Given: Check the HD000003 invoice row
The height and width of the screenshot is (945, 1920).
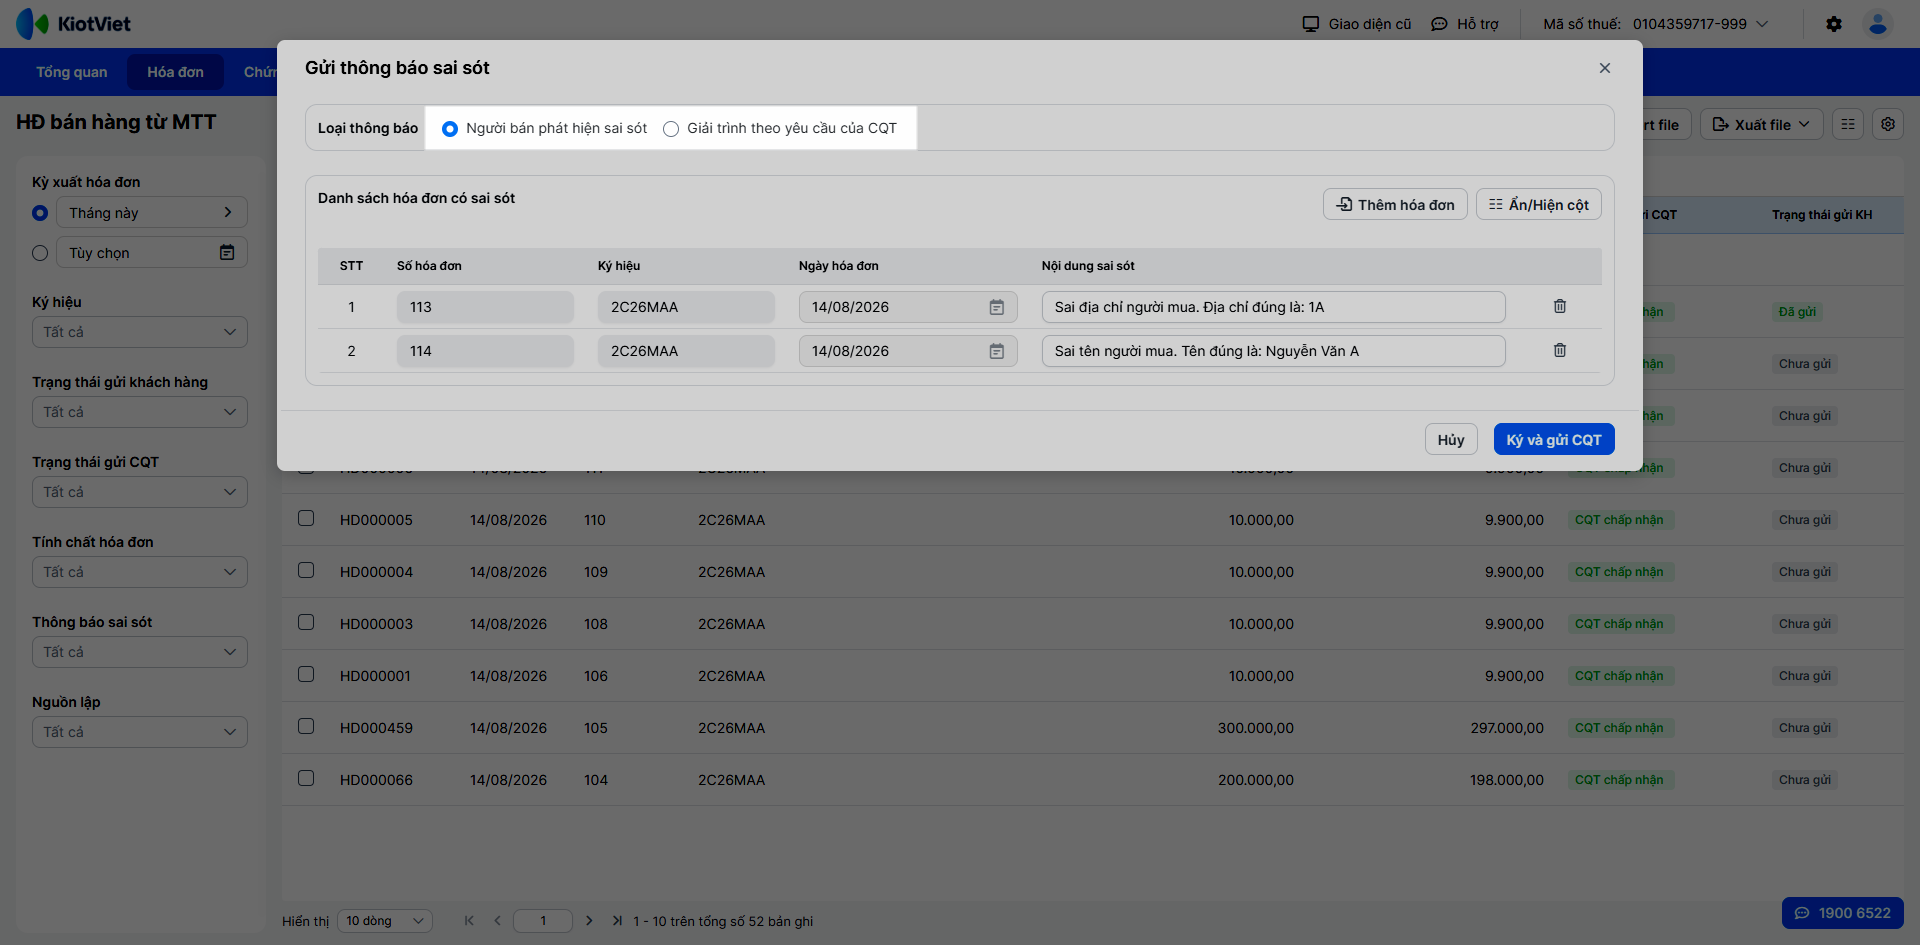Looking at the screenshot, I should pos(306,622).
